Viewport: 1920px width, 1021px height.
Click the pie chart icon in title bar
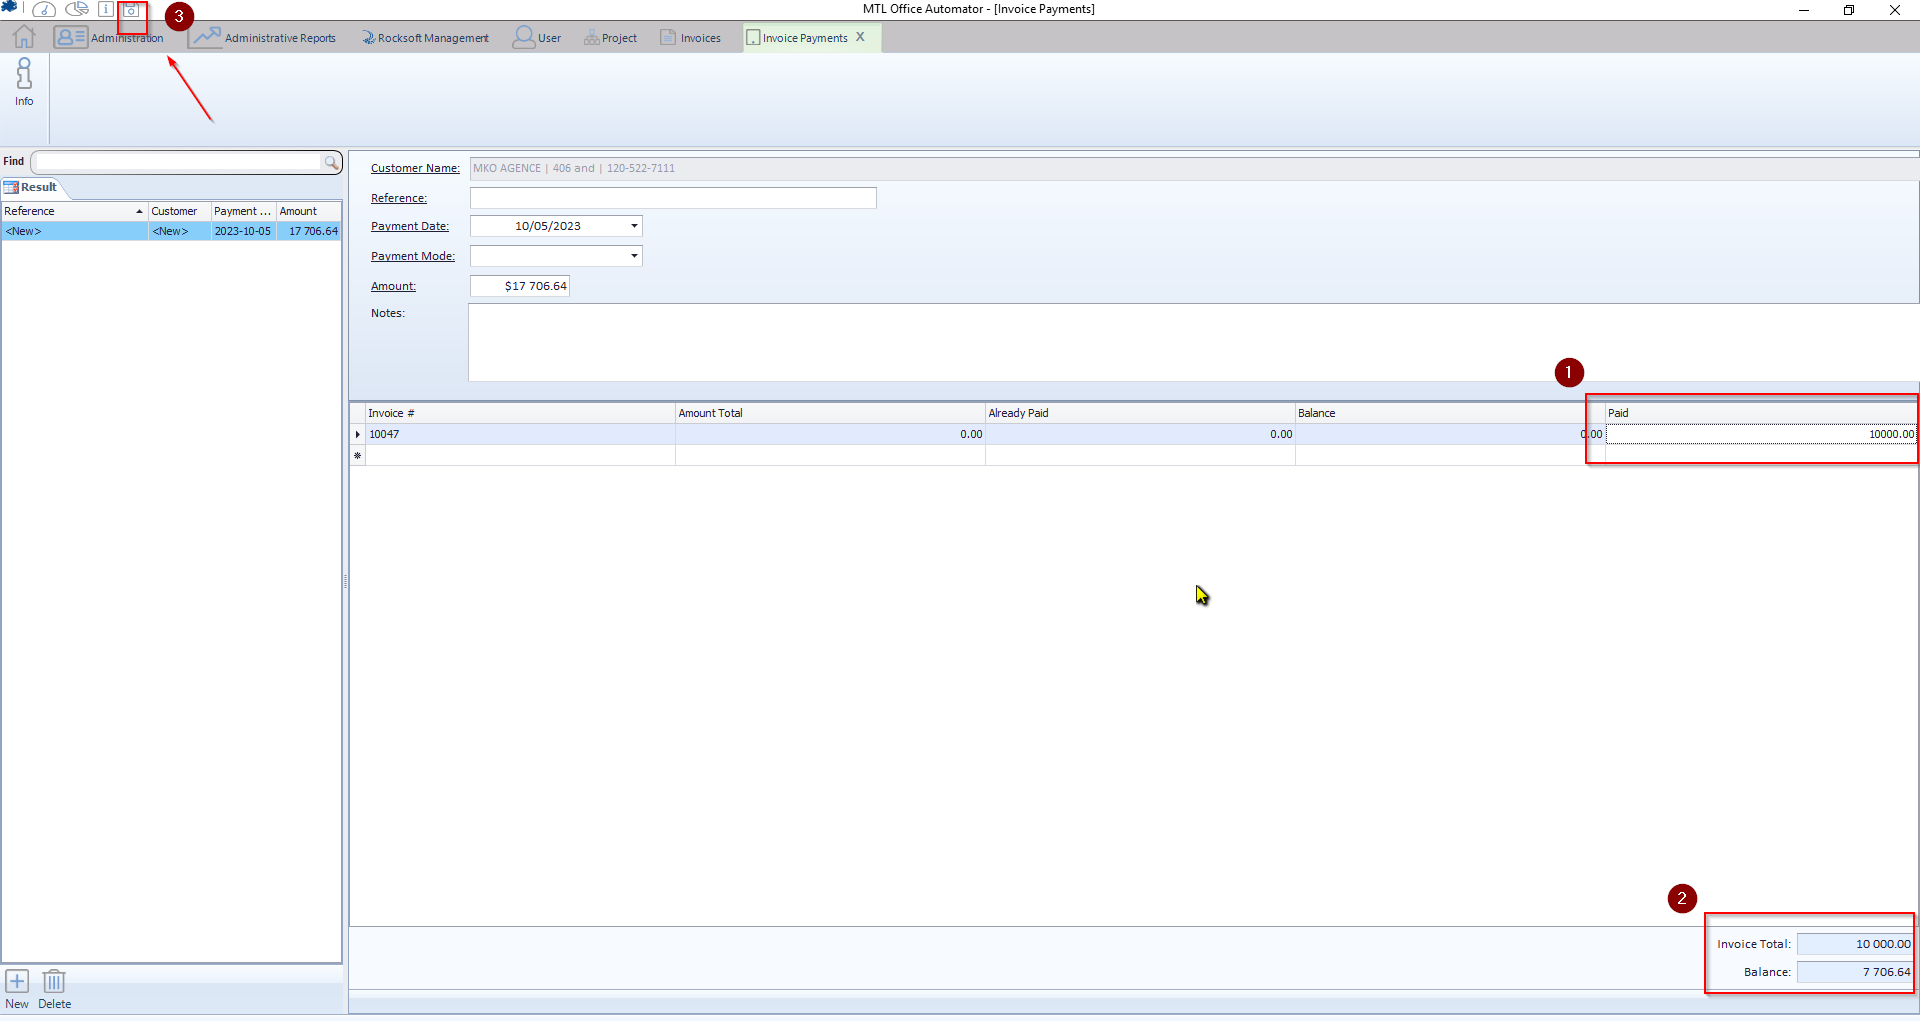coord(77,10)
